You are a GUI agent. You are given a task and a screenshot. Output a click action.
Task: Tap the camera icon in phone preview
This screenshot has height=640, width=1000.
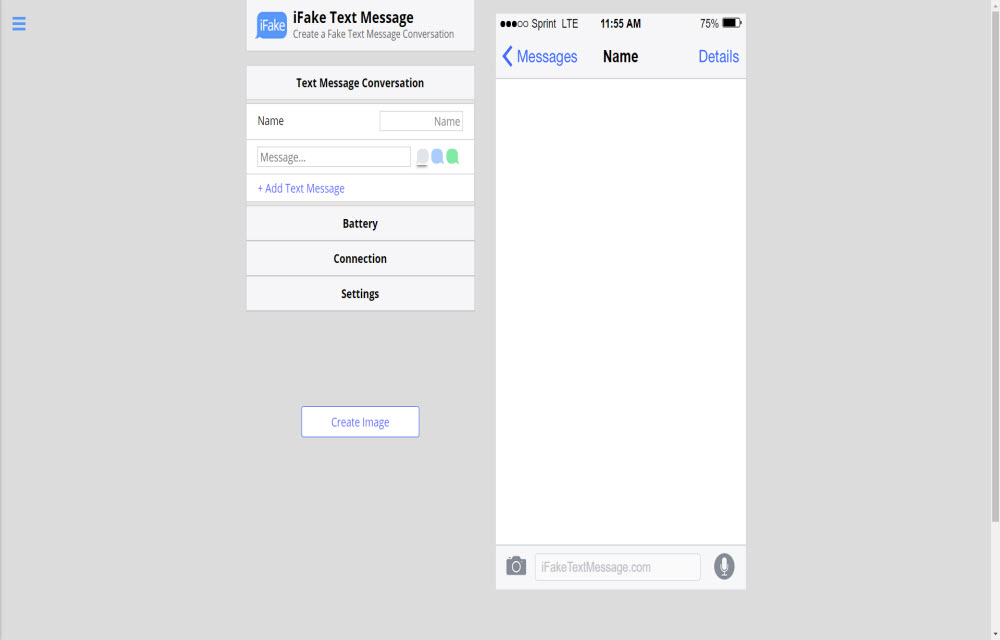pyautogui.click(x=516, y=565)
